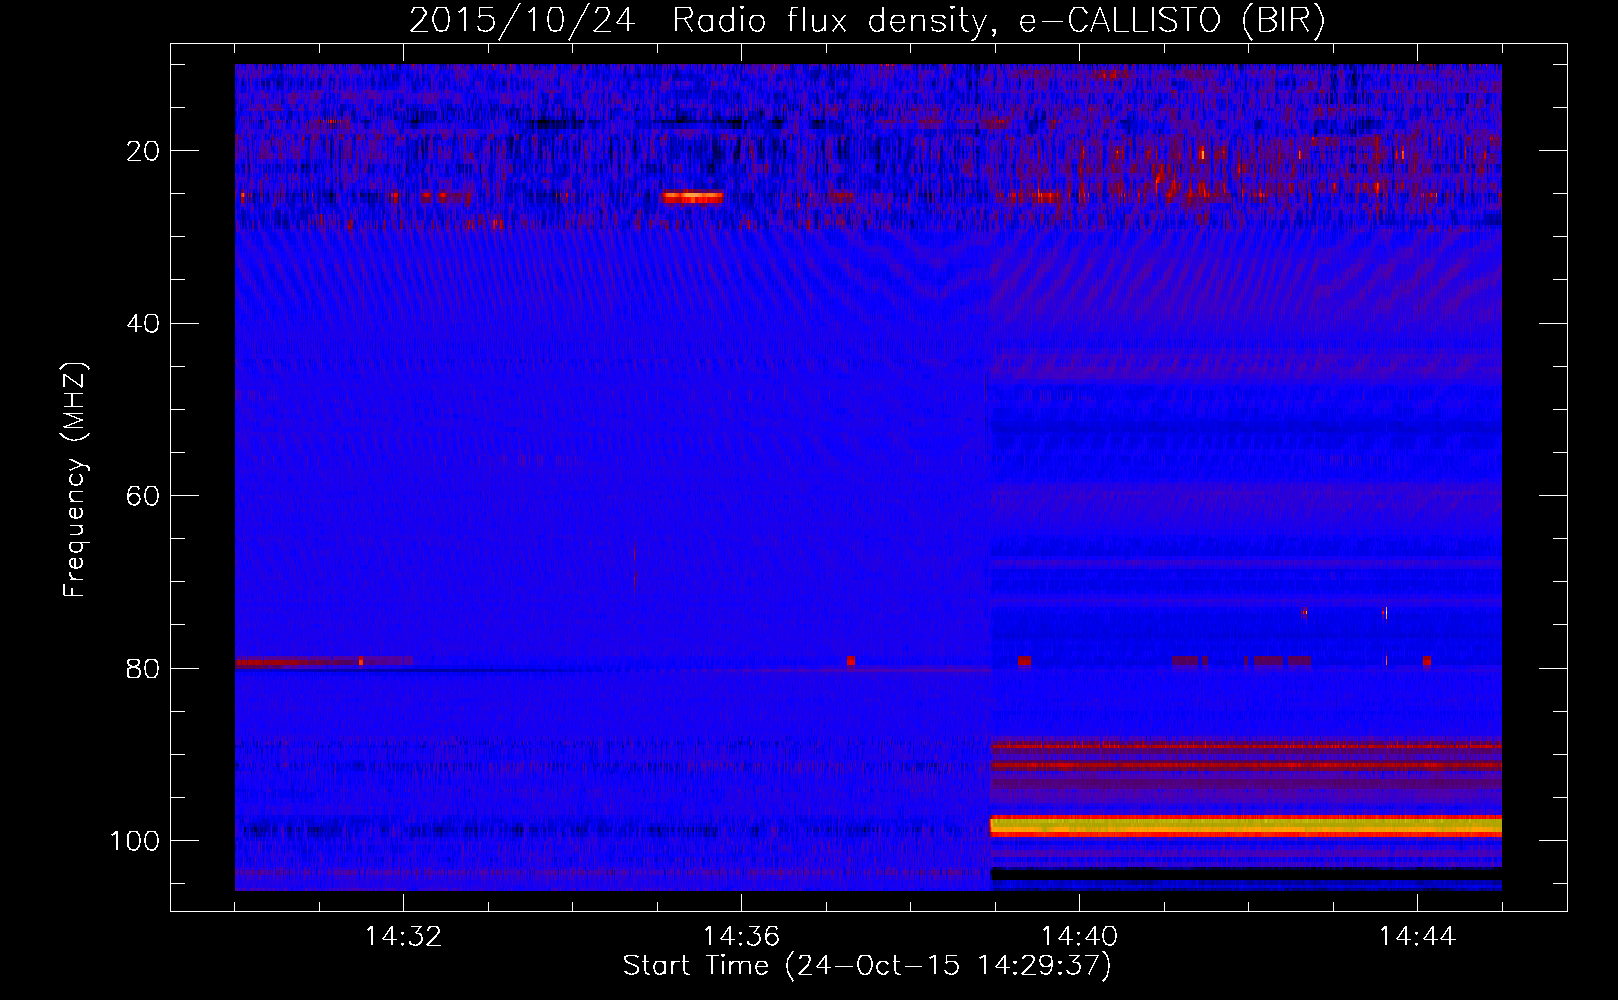Click the plot title 'Radio flux density, e-CALLISTO (BIR)'
Viewport: 1618px width, 1000px height.
[998, 21]
